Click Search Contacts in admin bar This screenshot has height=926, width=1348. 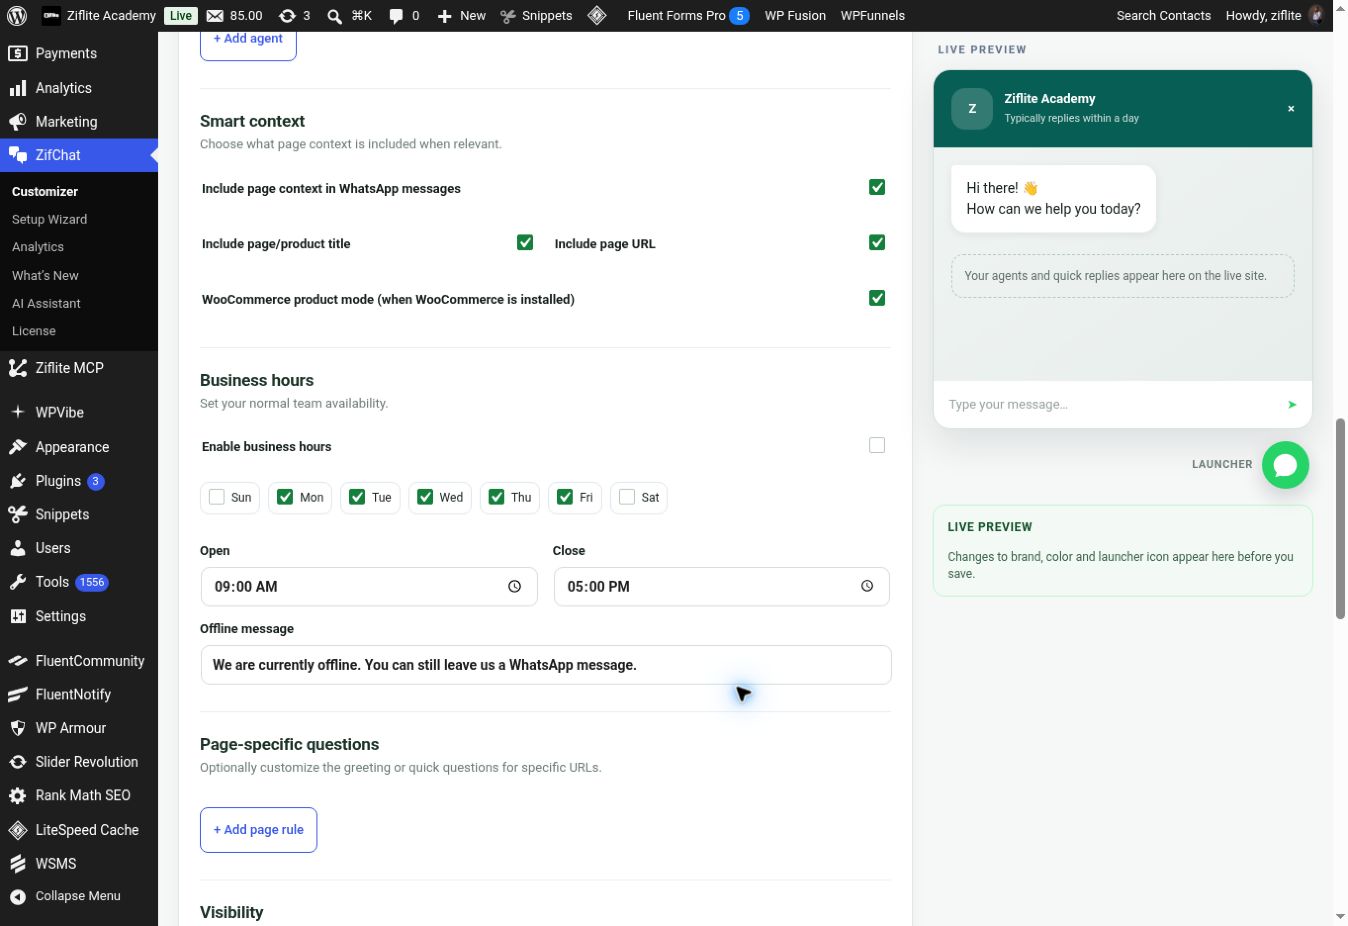pos(1163,15)
